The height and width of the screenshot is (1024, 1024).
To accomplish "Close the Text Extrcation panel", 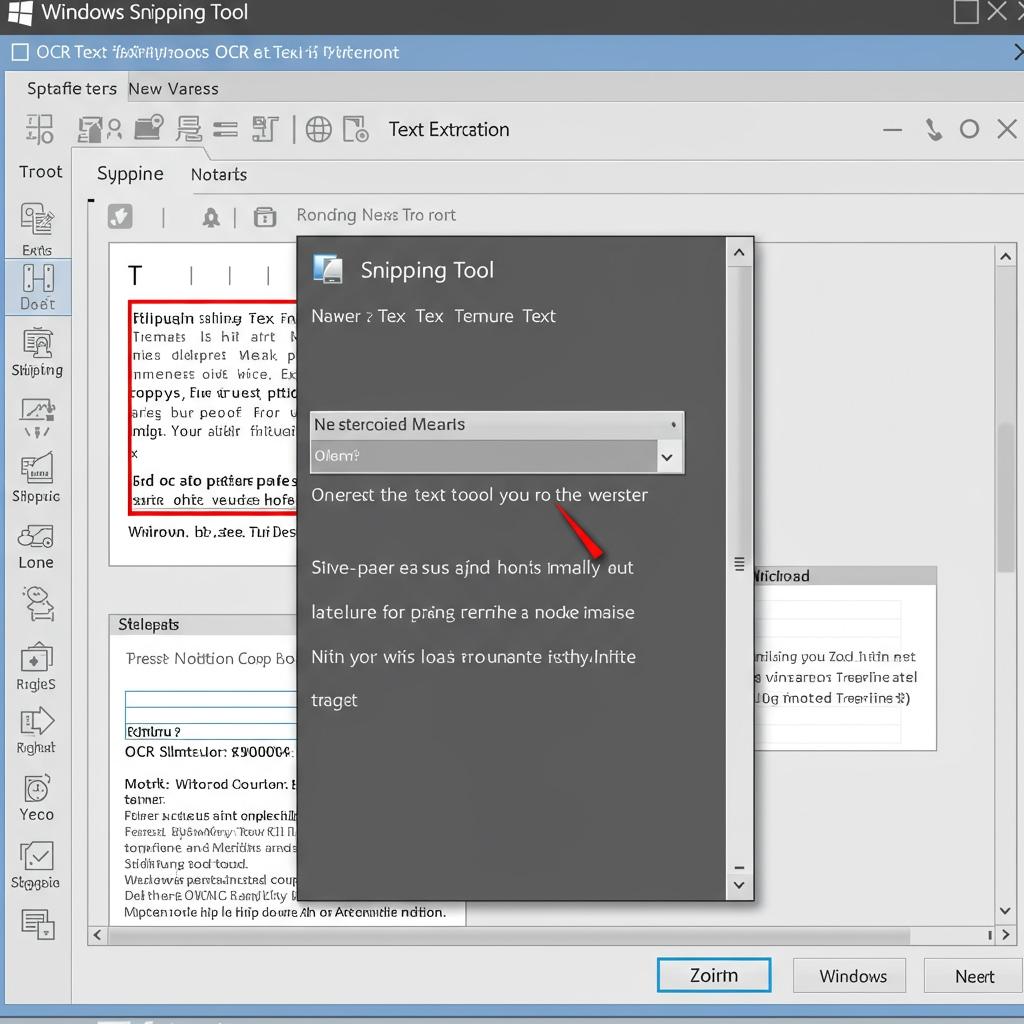I will click(1007, 129).
